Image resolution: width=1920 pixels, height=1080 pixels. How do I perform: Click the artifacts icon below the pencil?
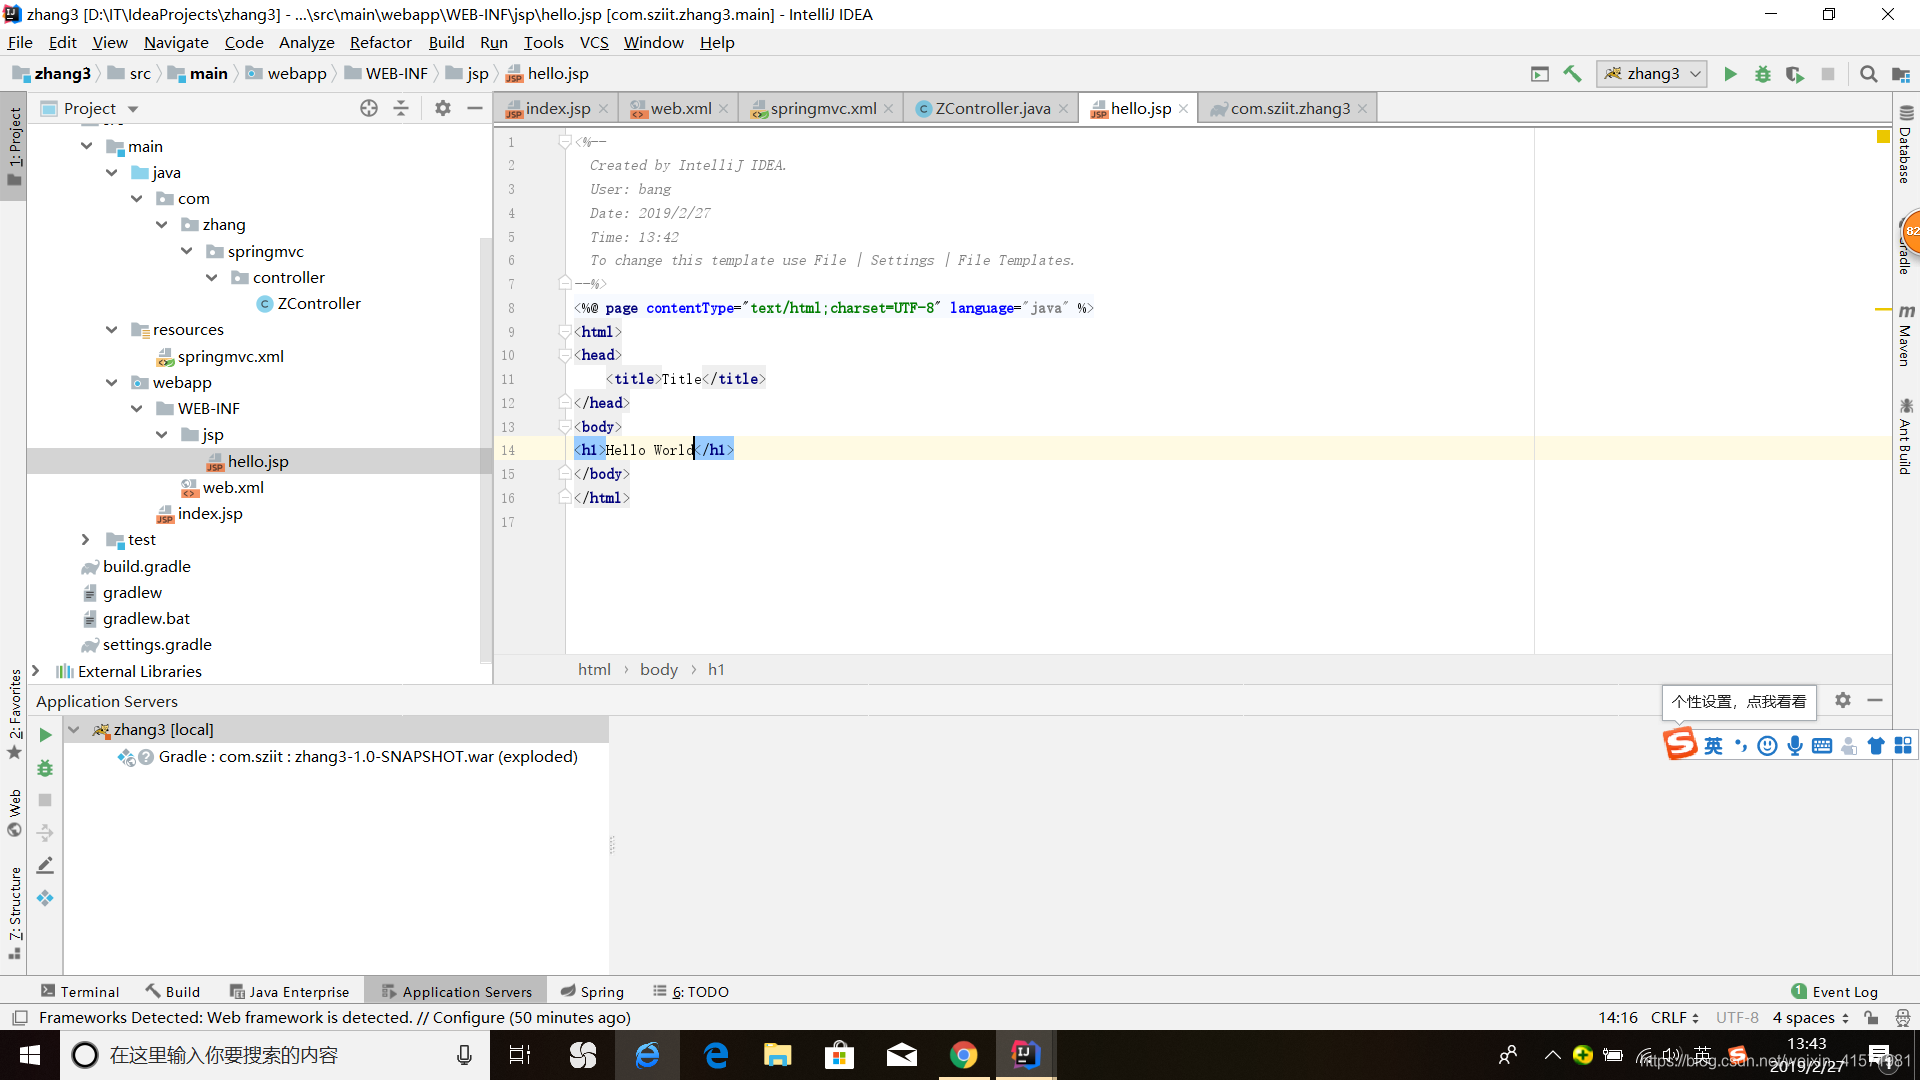coord(45,898)
